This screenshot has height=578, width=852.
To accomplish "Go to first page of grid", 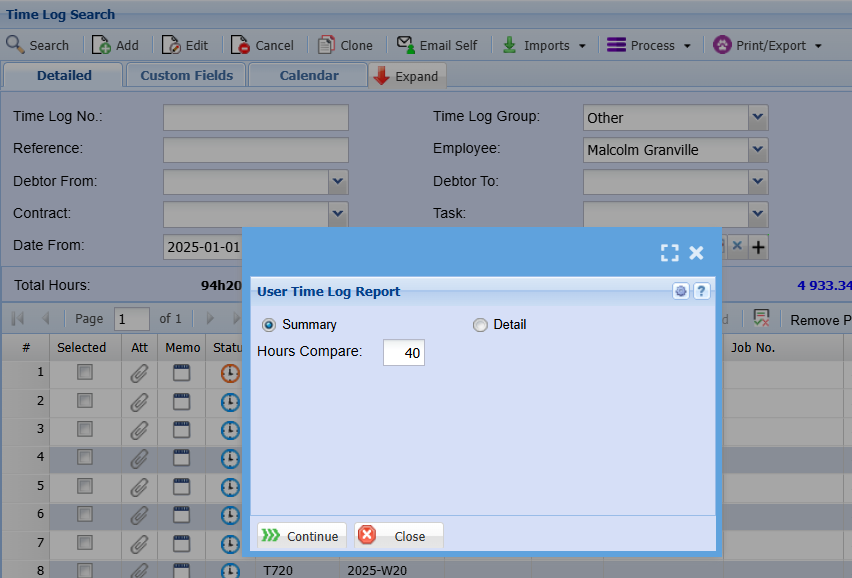I will point(17,318).
